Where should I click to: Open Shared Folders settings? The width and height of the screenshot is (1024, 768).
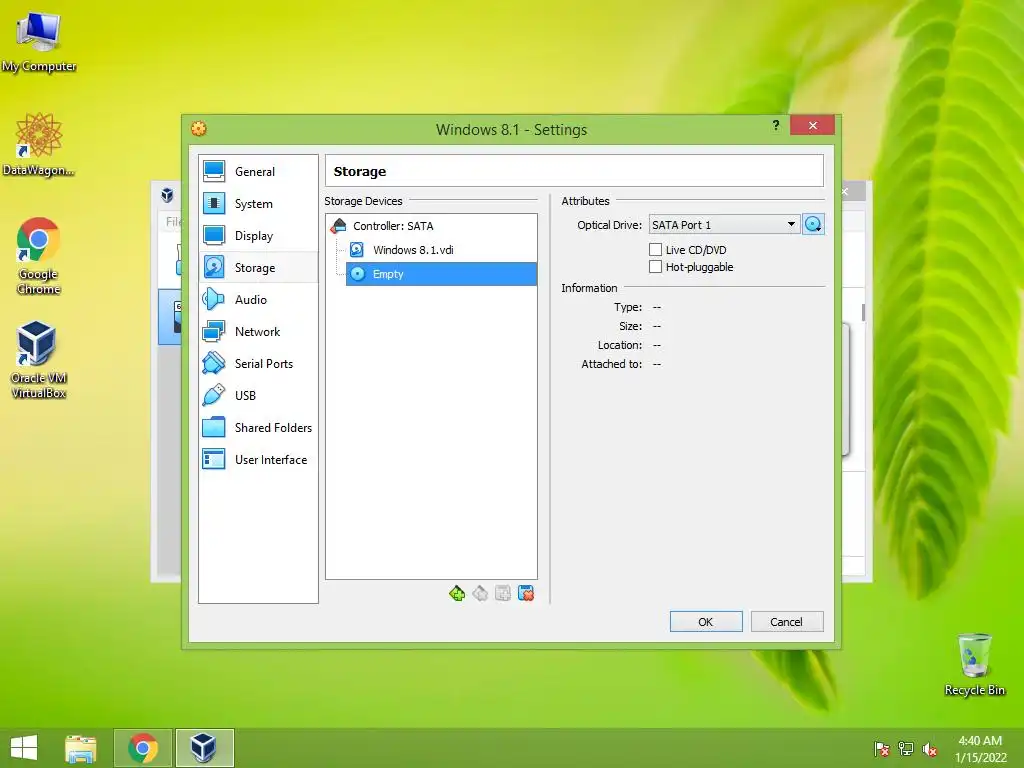point(259,427)
